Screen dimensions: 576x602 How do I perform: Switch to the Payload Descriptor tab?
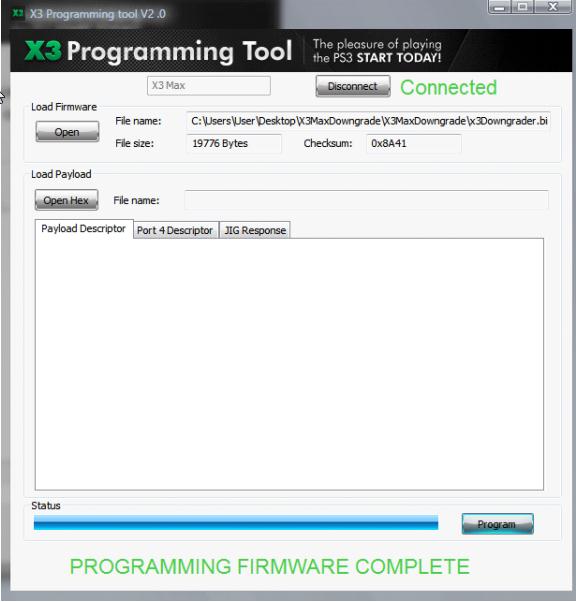84,229
